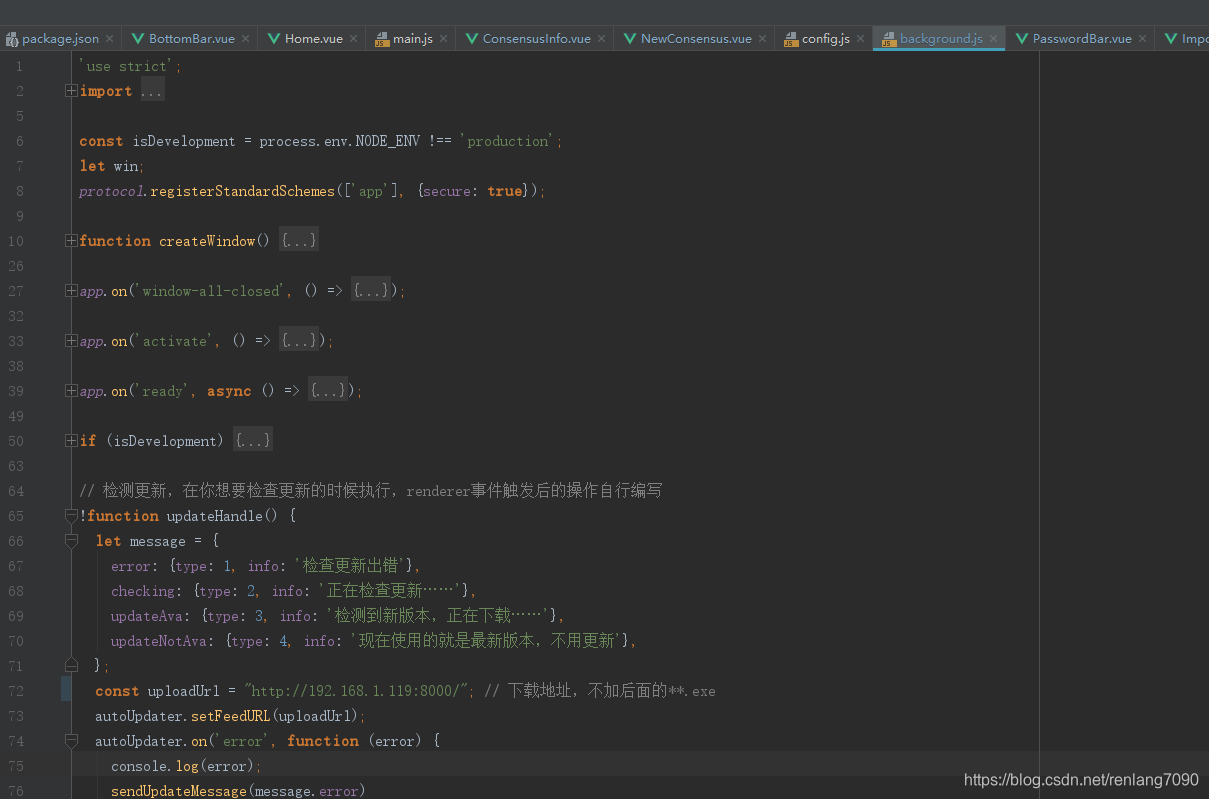
Task: Click registerStandardSchemes method call
Action: point(242,191)
